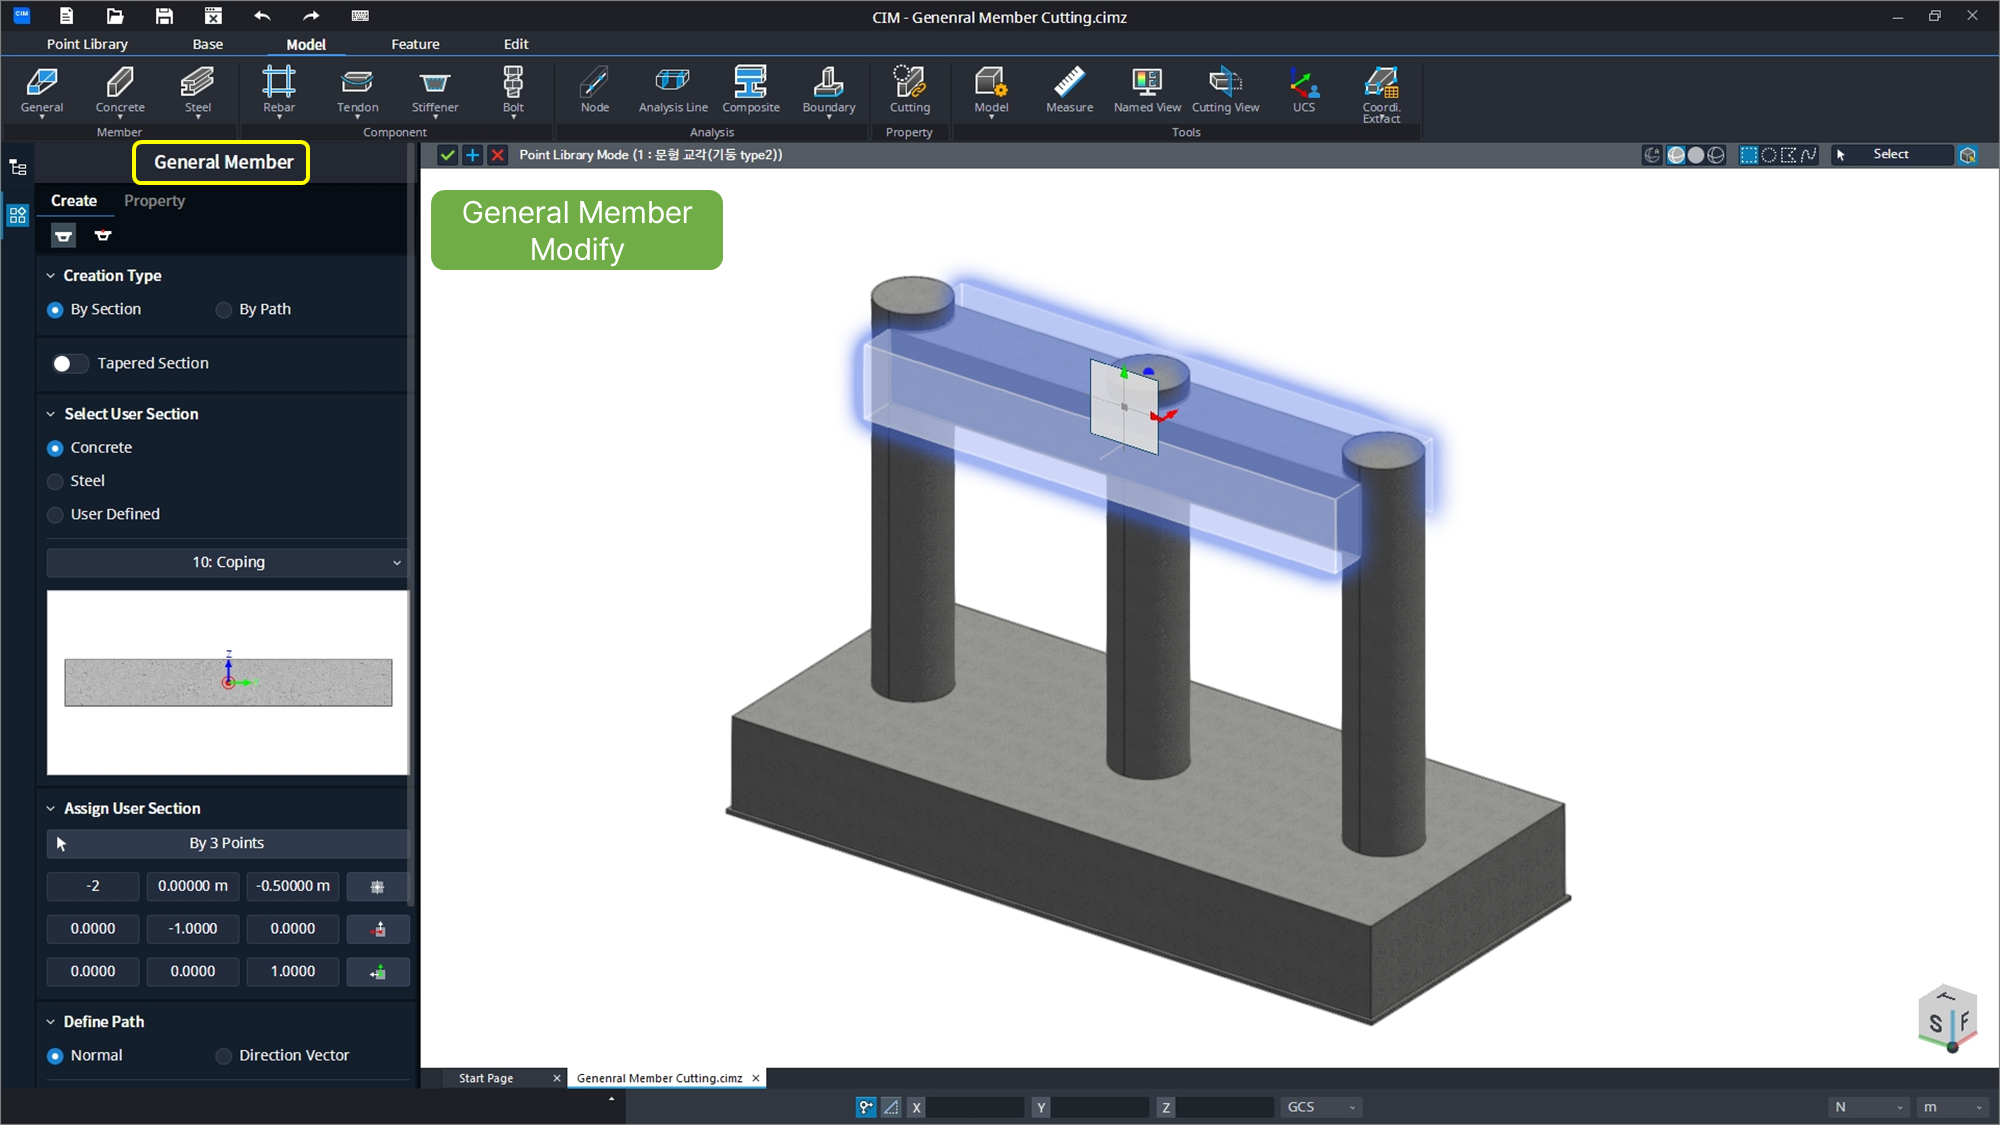The height and width of the screenshot is (1125, 2000).
Task: Open the N force unit dropdown
Action: [1868, 1107]
